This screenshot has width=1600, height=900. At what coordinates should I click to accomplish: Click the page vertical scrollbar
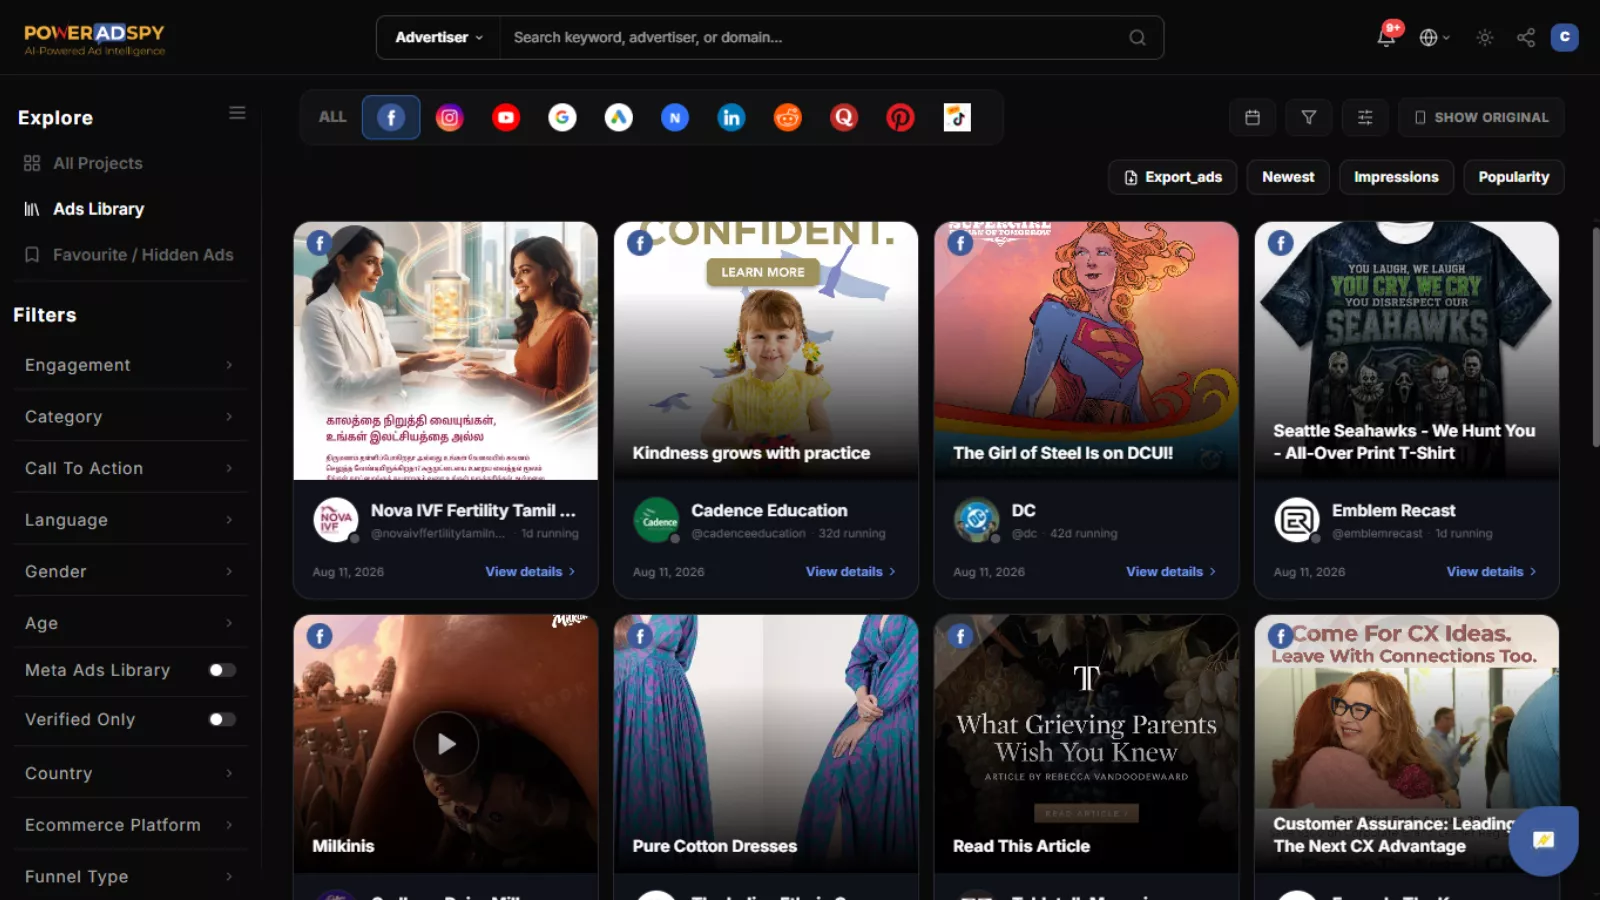[x=1595, y=337]
